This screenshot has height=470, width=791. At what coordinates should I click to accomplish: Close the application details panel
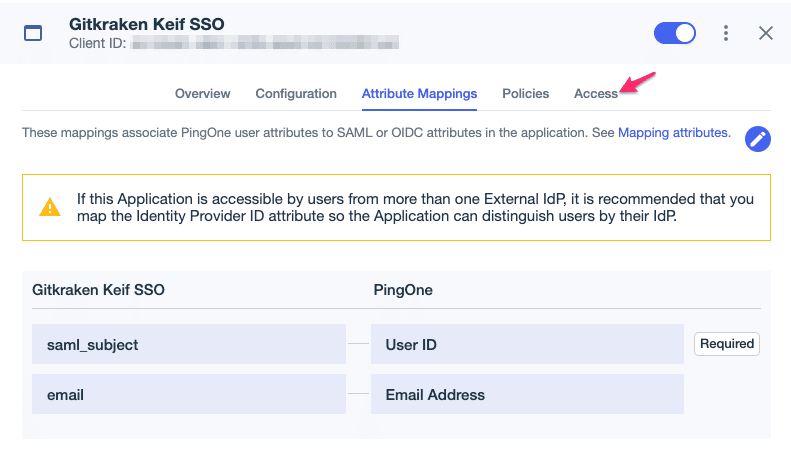pos(765,33)
